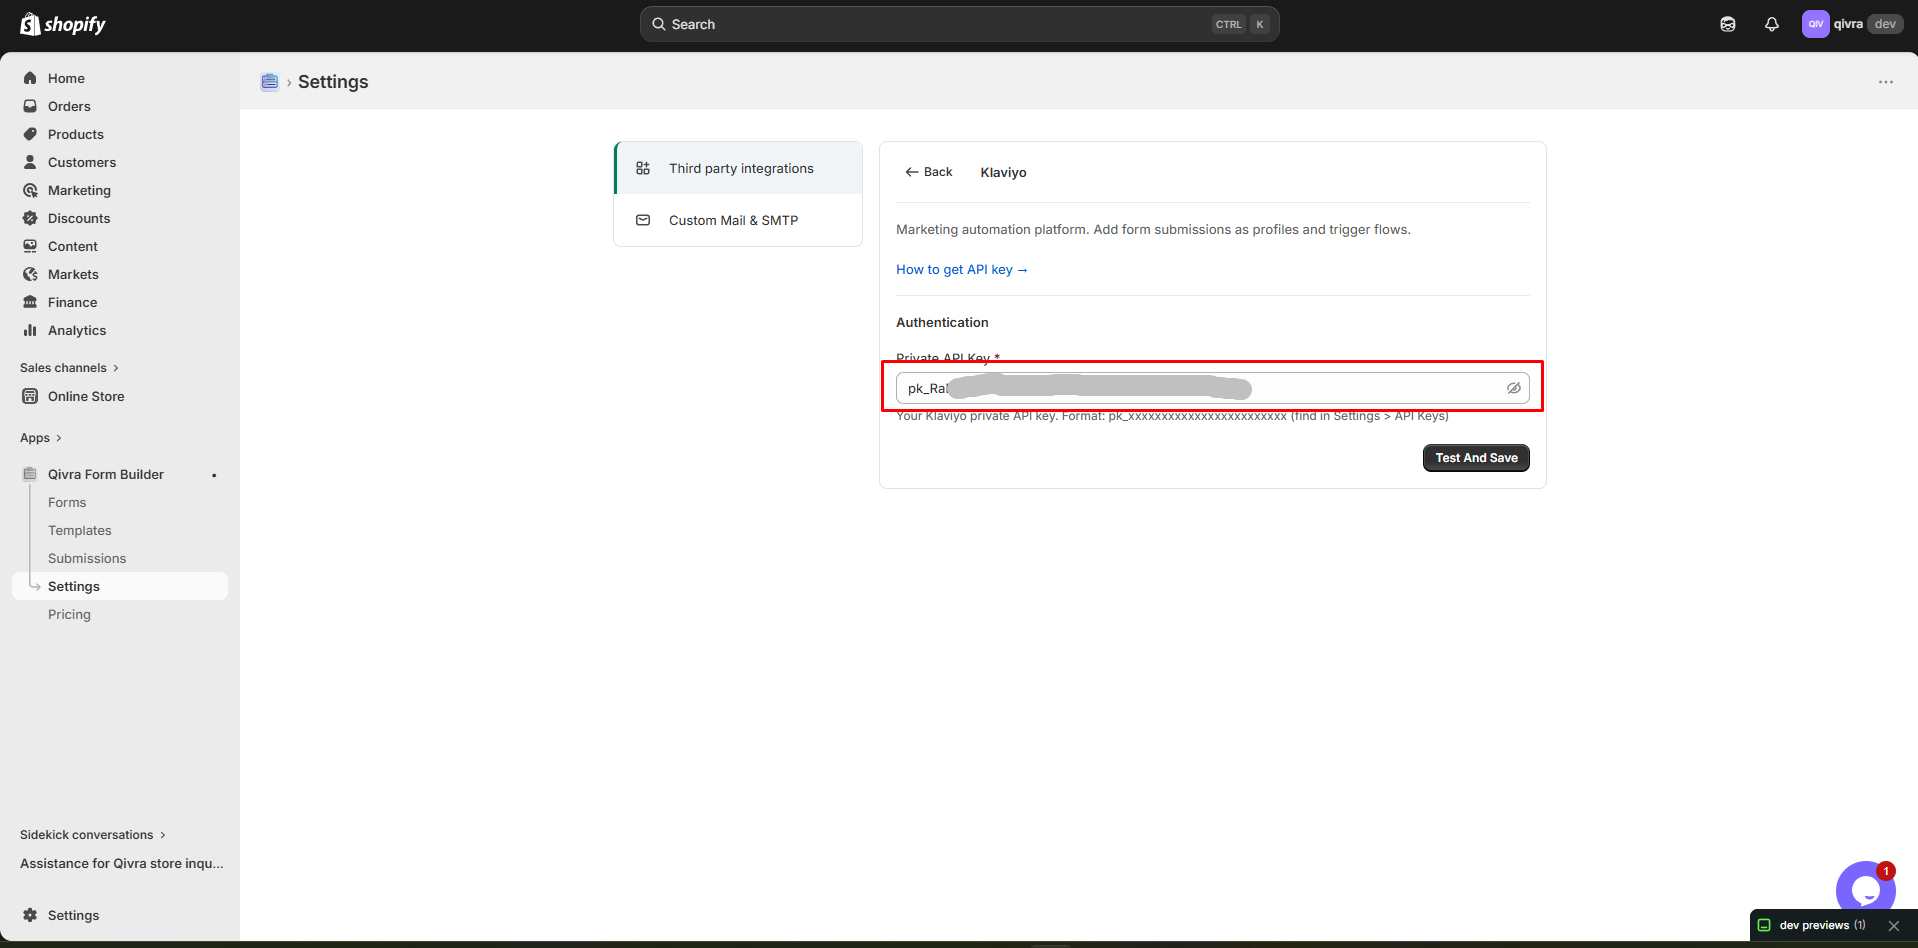This screenshot has height=948, width=1918.
Task: Select Settings under Qivra Form Builder
Action: pos(120,586)
